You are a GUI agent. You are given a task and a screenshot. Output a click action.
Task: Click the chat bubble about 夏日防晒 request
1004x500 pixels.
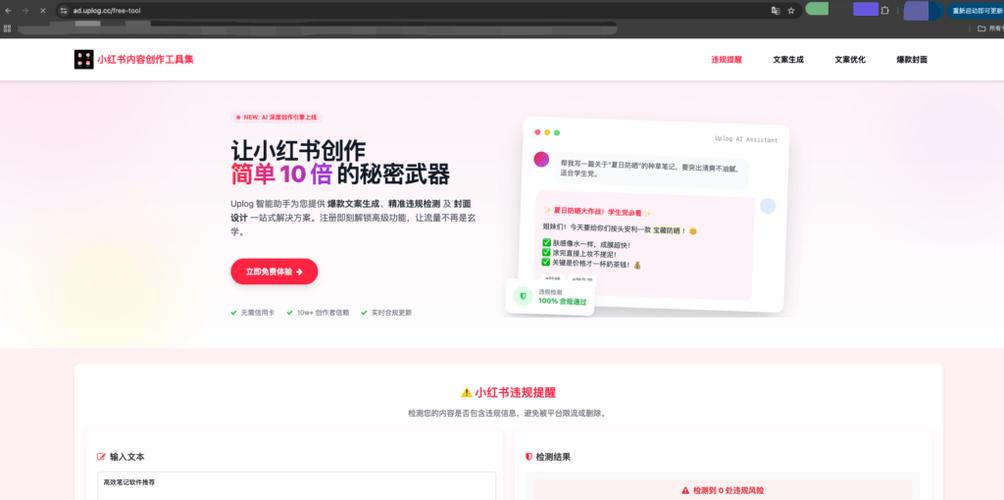(651, 170)
